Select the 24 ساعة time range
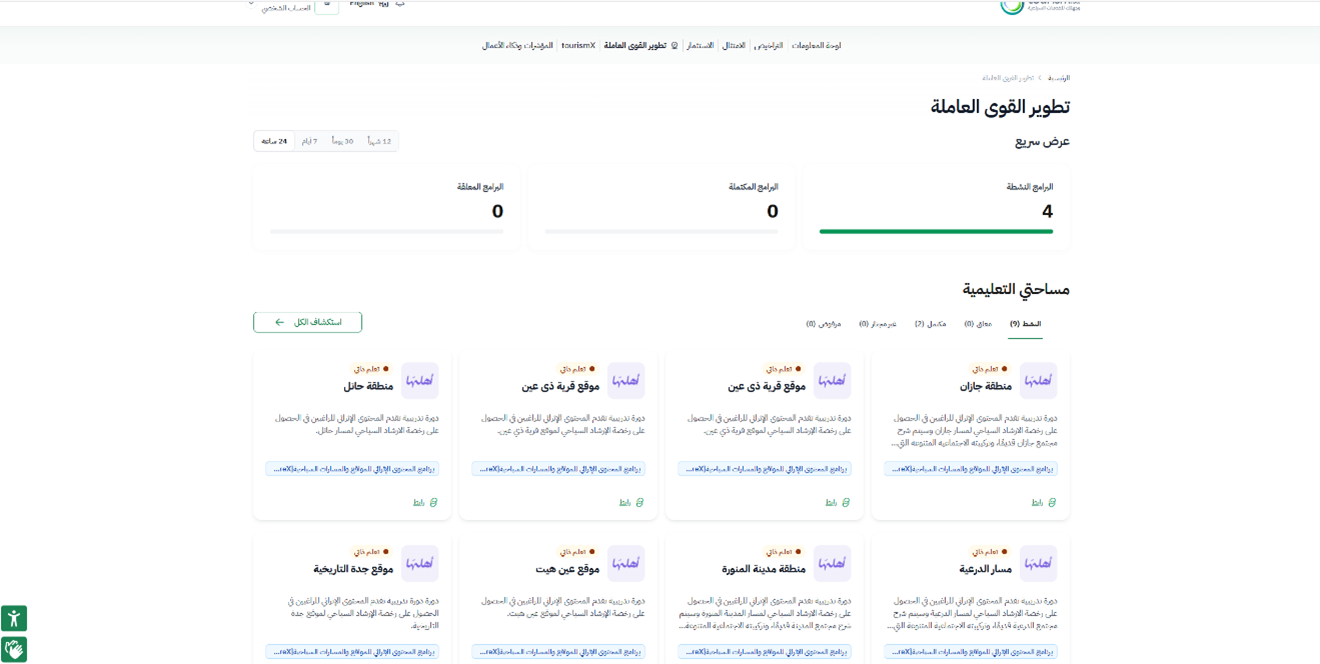The height and width of the screenshot is (664, 1320). 274,142
